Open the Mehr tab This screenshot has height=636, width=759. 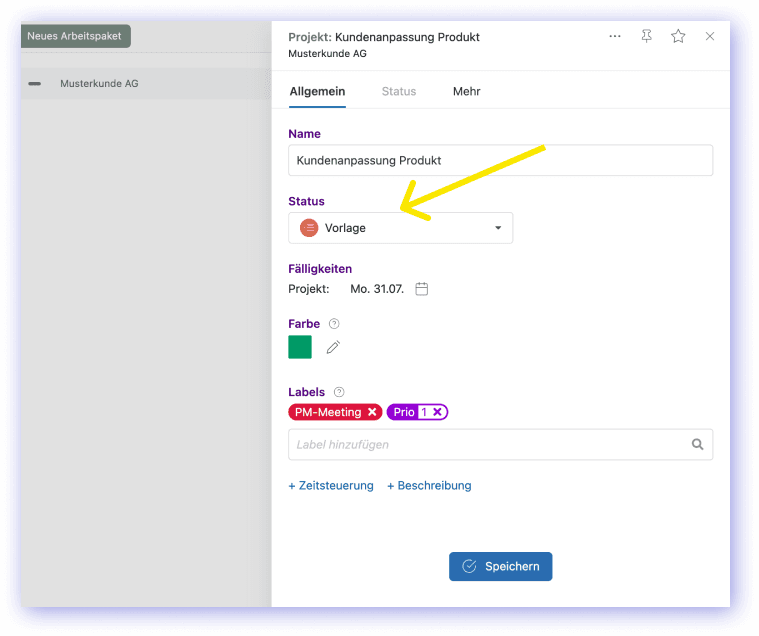[466, 91]
